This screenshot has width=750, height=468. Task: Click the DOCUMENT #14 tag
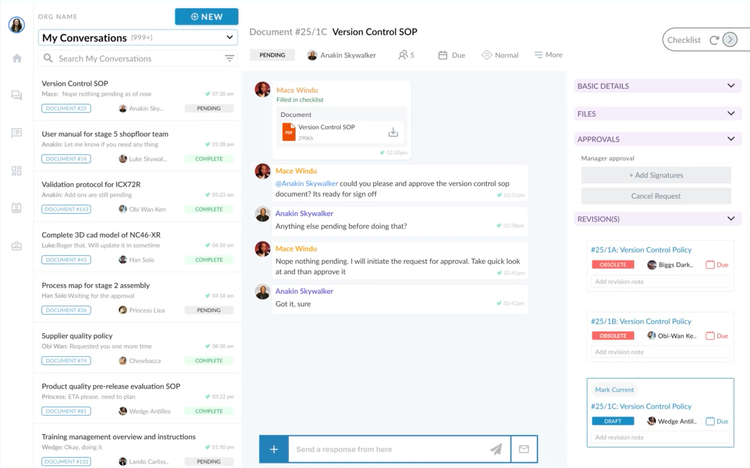(66, 159)
